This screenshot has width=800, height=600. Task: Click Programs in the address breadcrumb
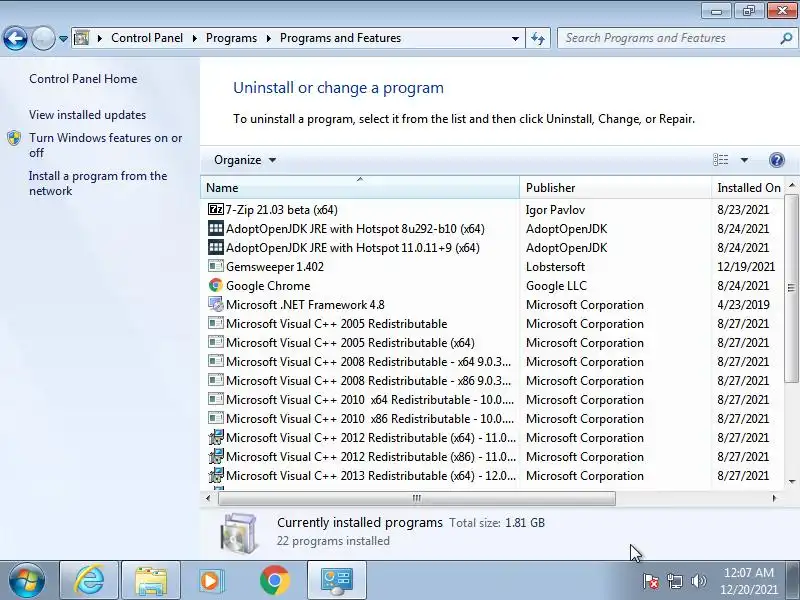(231, 38)
